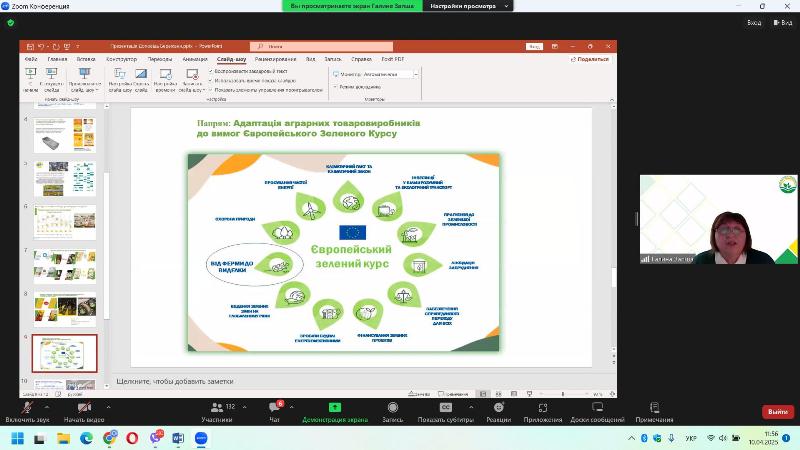The height and width of the screenshot is (450, 800).
Task: Expand audio options arrow next to microphone
Action: [x=46, y=407]
